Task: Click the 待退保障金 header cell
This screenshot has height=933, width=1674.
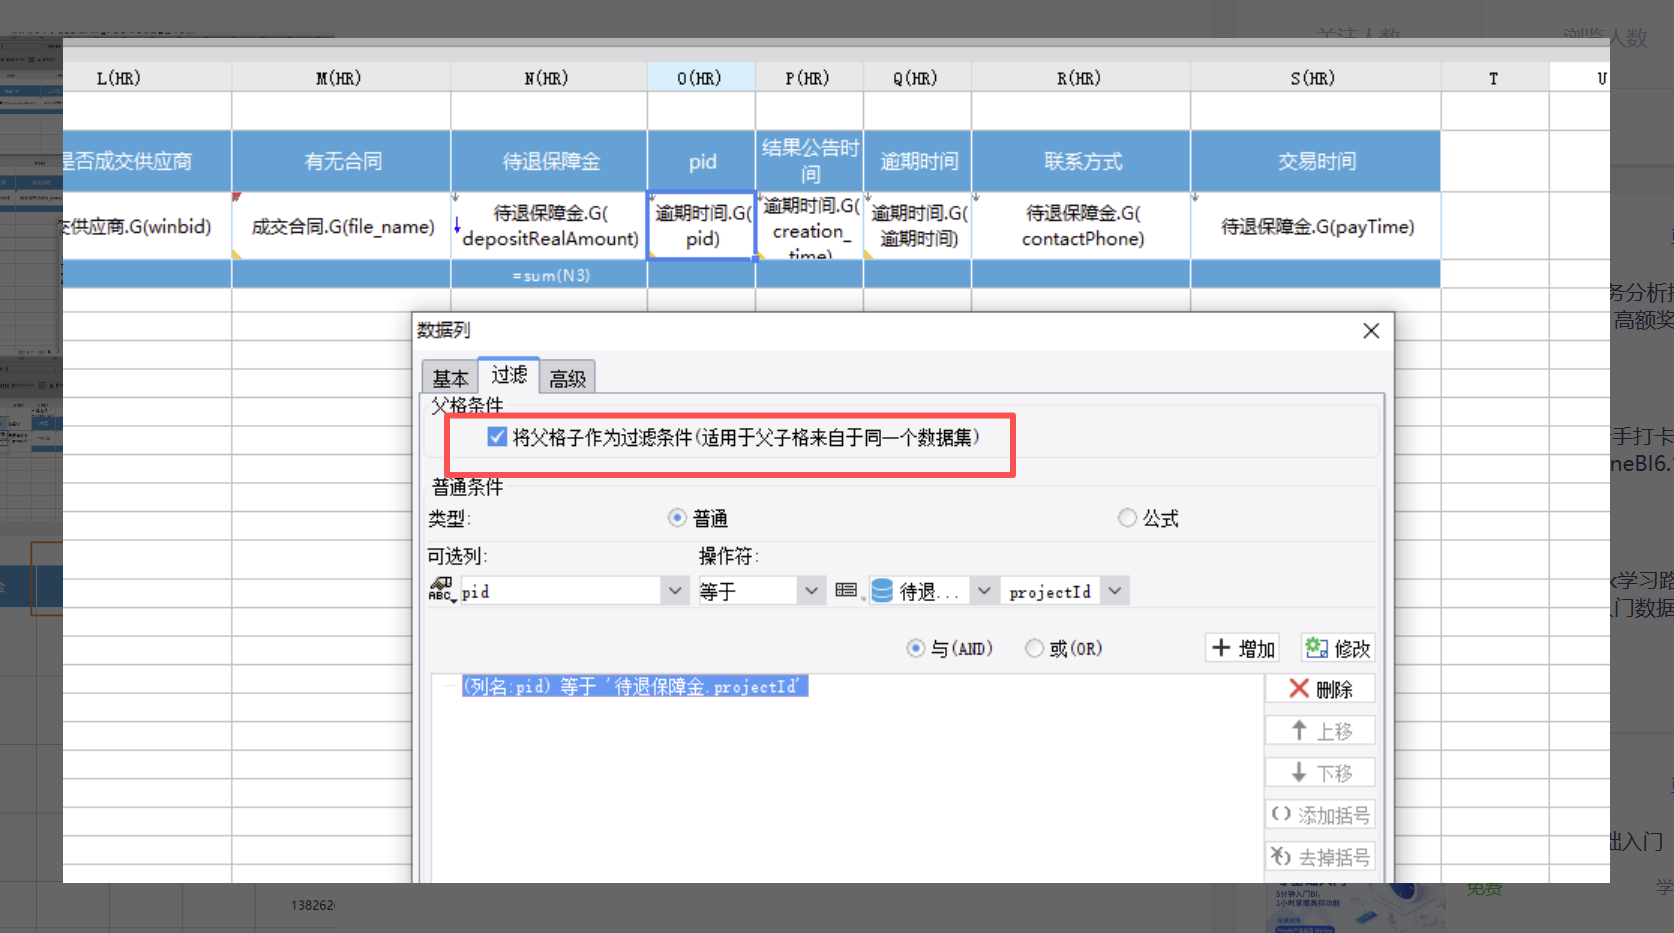Action: pyautogui.click(x=549, y=161)
